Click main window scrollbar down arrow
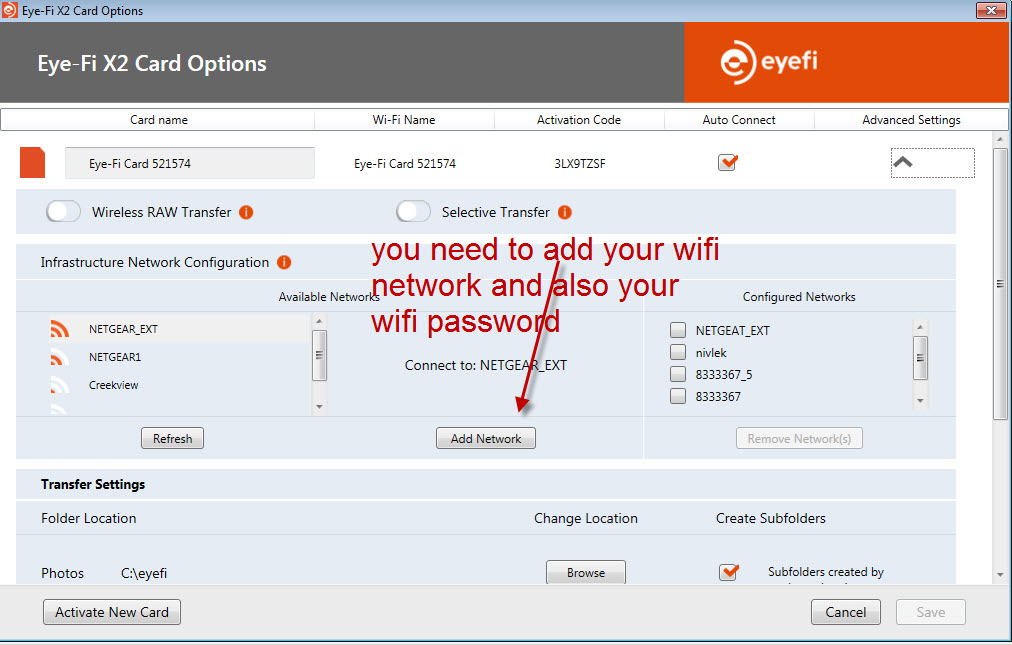 point(1000,575)
